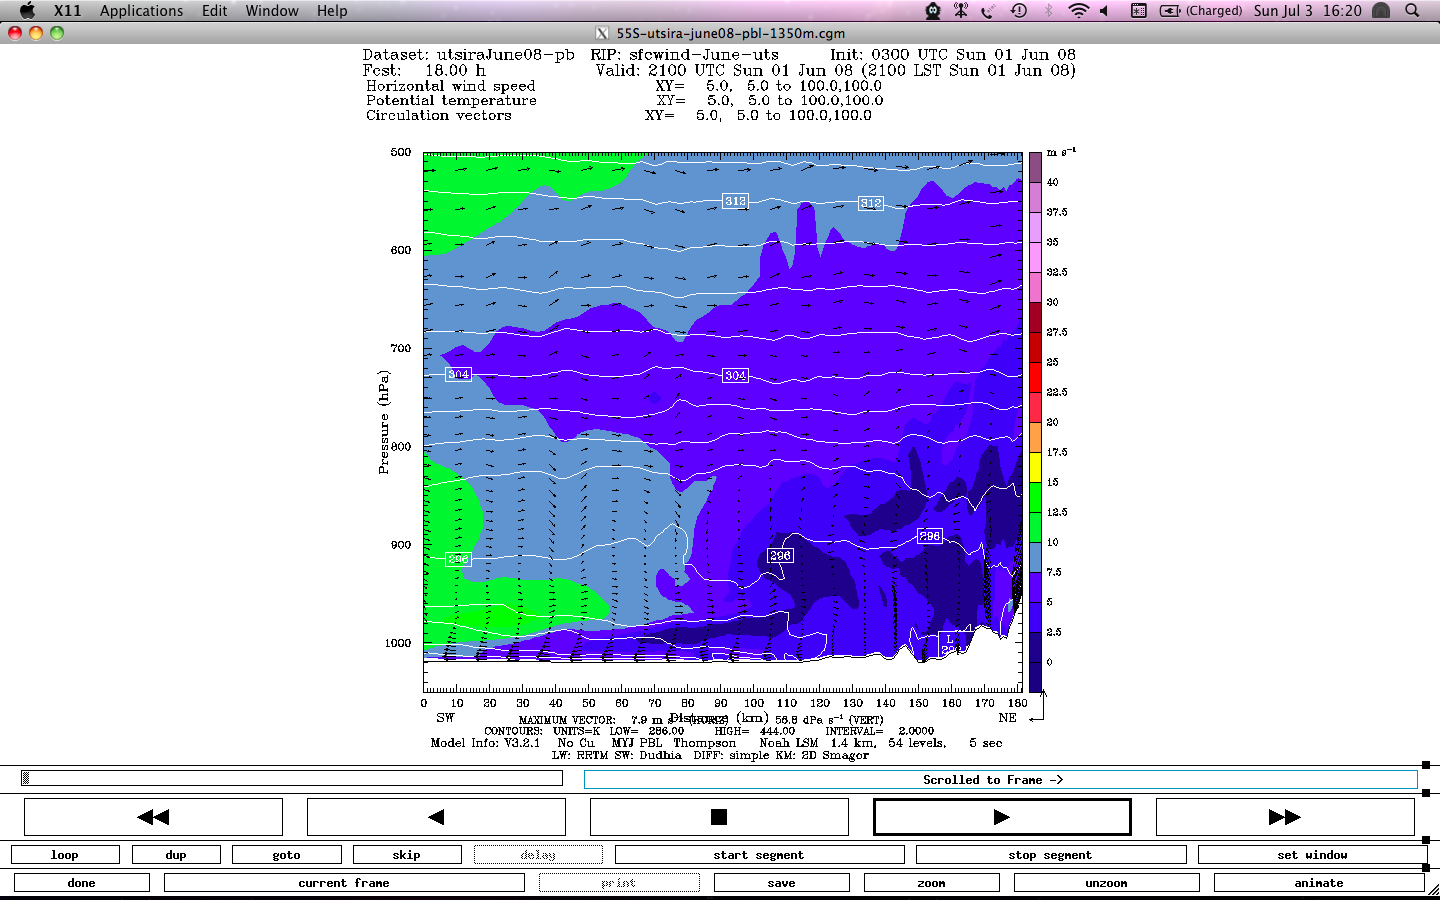Step back one frame with left arrow
Screen dimensions: 1440x900
436,817
